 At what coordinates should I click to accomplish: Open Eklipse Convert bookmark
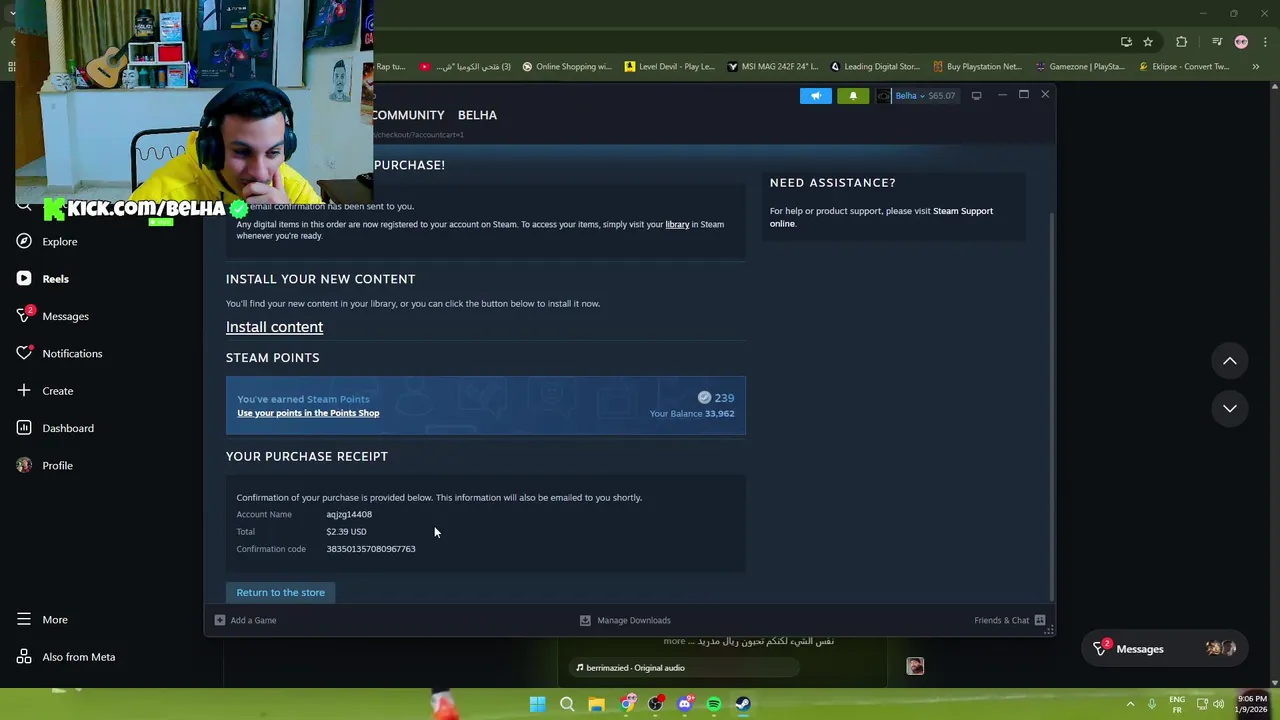[1184, 67]
